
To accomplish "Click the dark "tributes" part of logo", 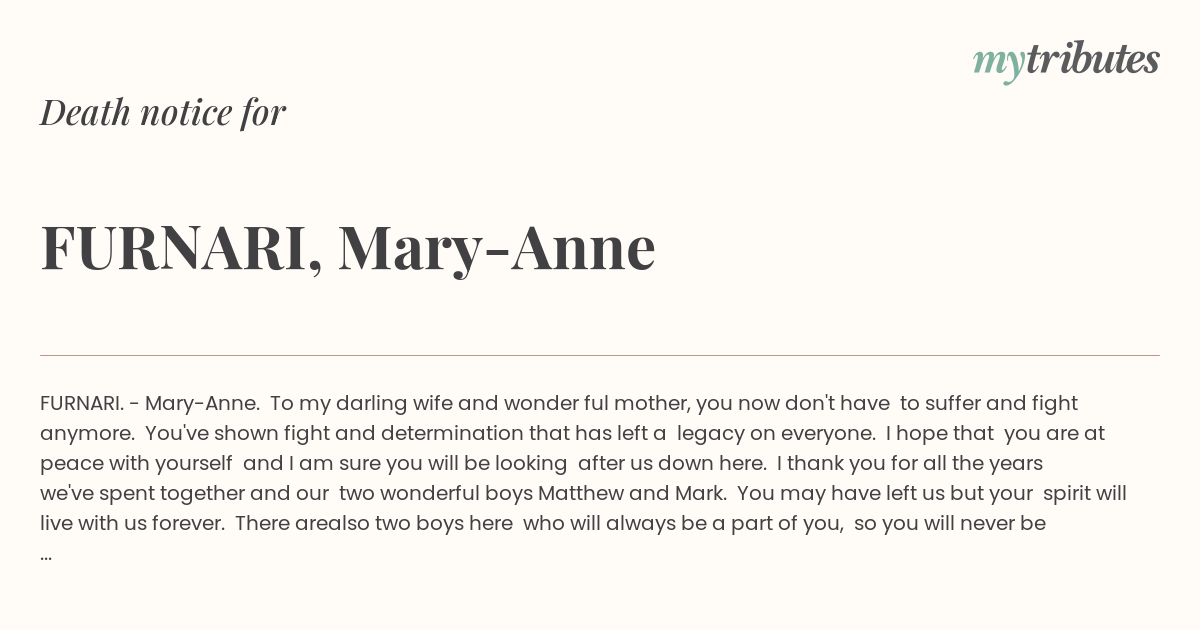I will pos(1093,59).
